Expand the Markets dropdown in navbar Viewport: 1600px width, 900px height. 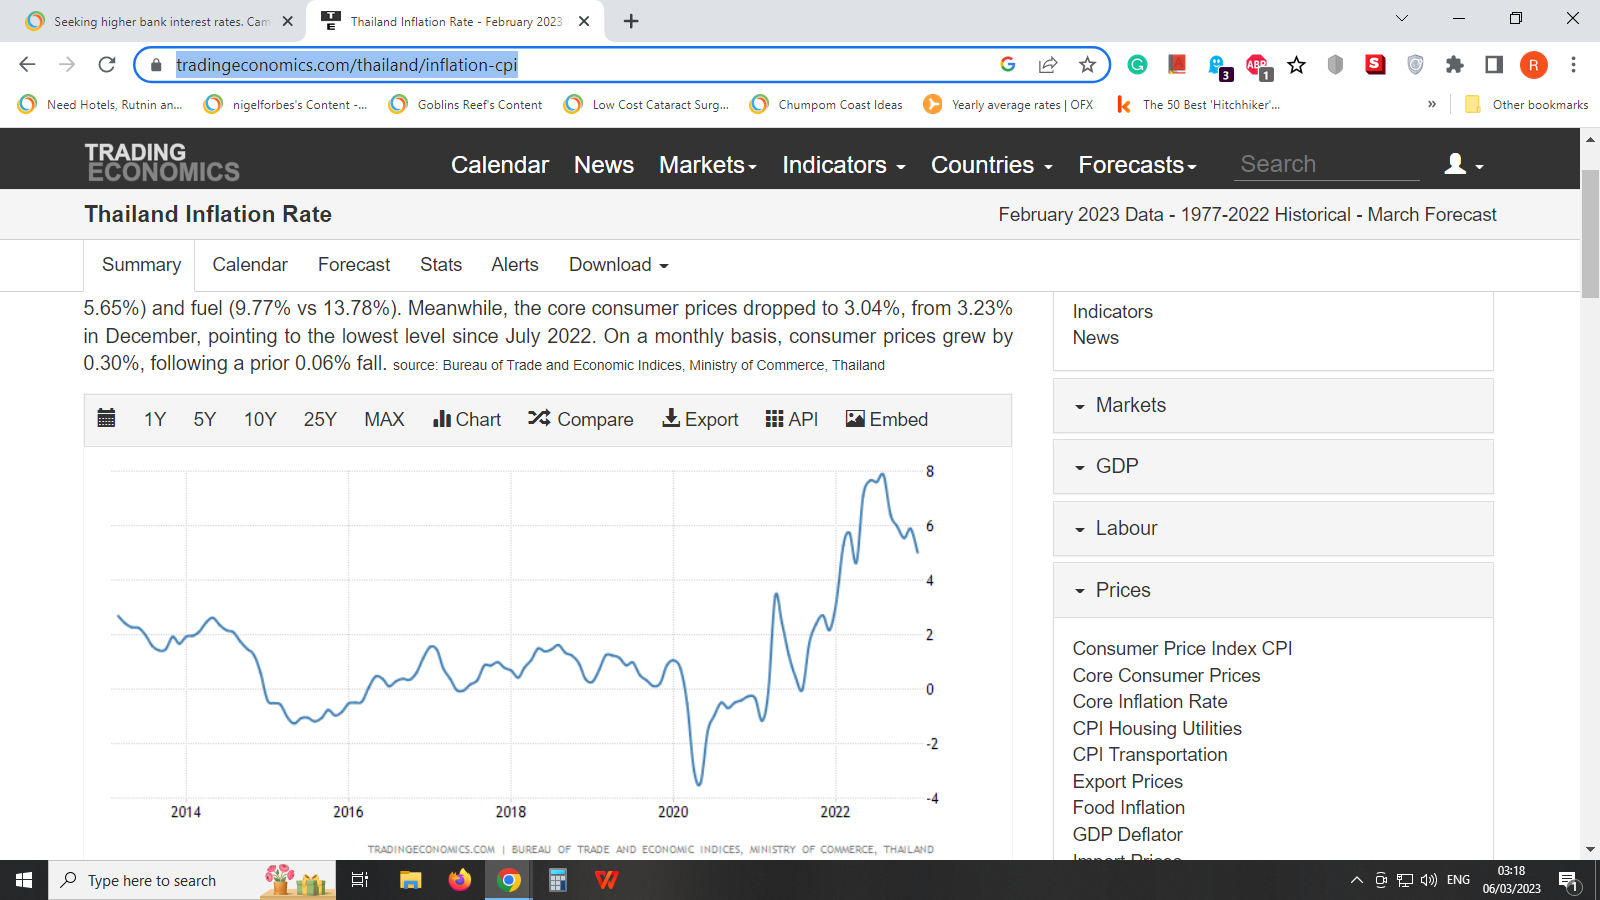pyautogui.click(x=707, y=165)
